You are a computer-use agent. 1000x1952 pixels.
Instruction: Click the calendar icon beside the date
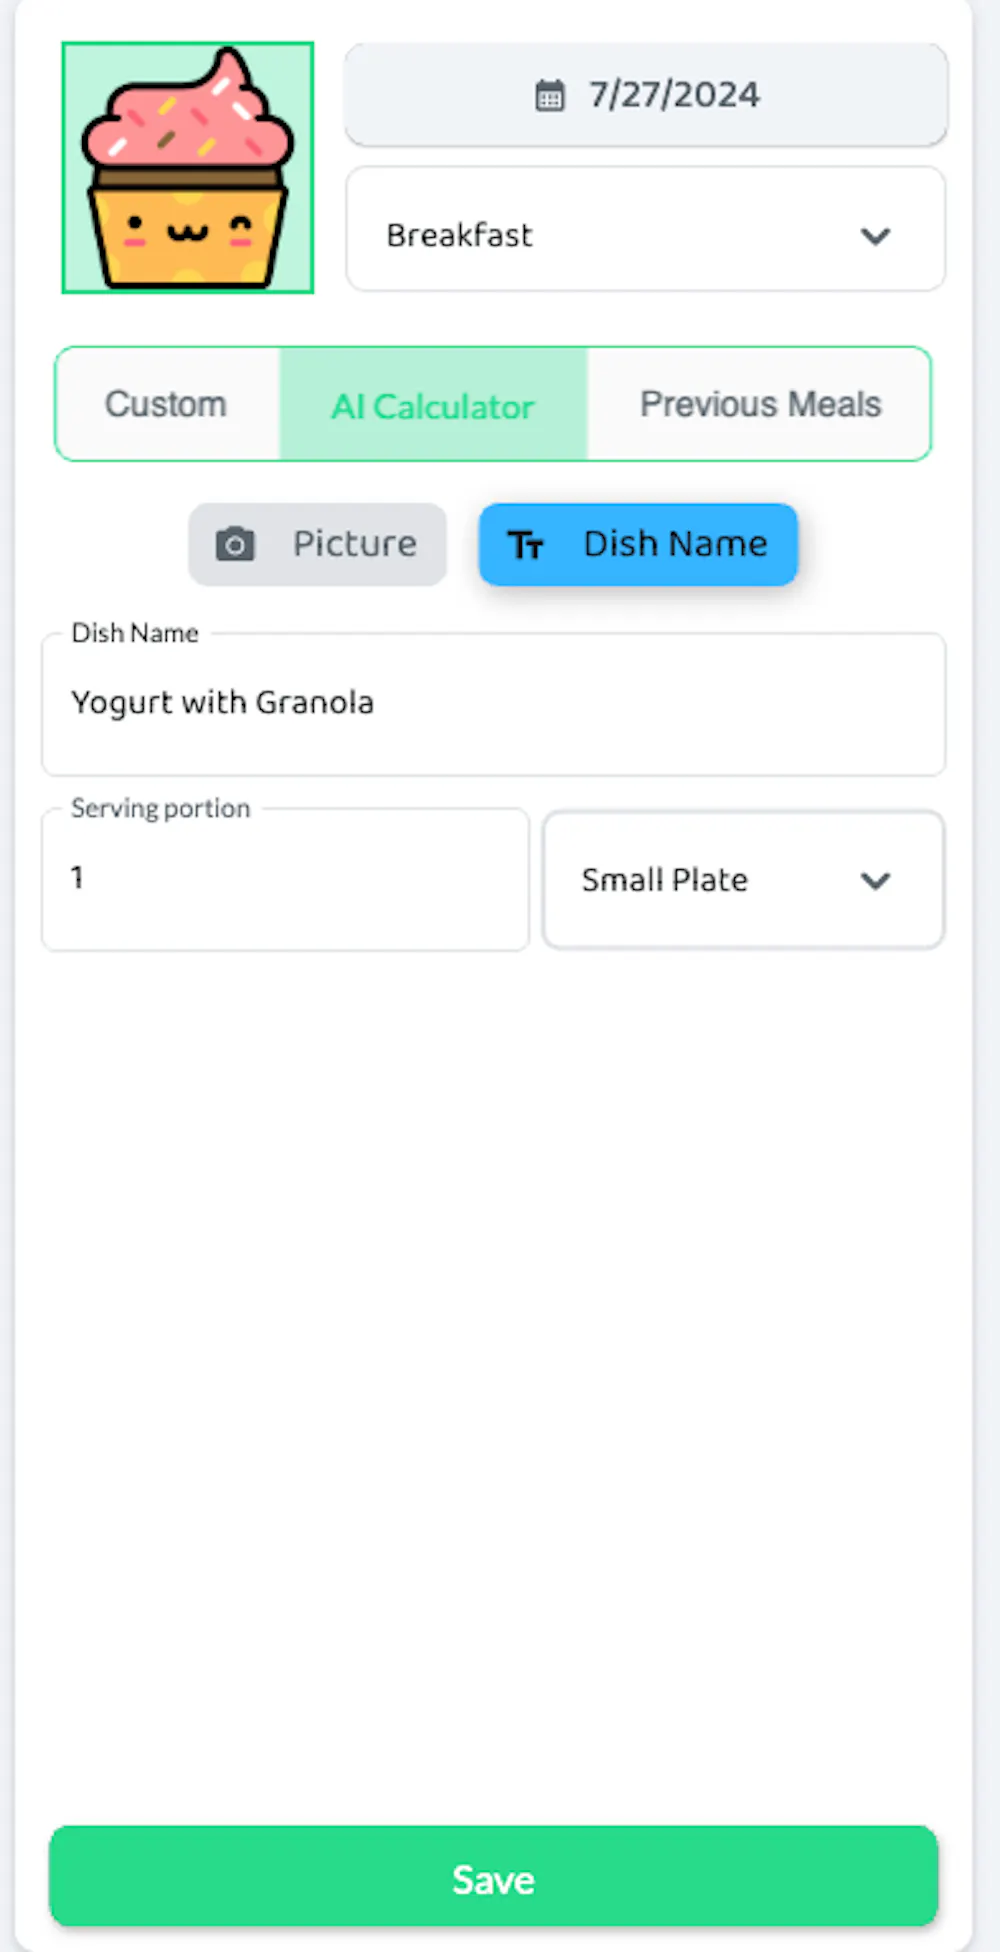(x=549, y=95)
